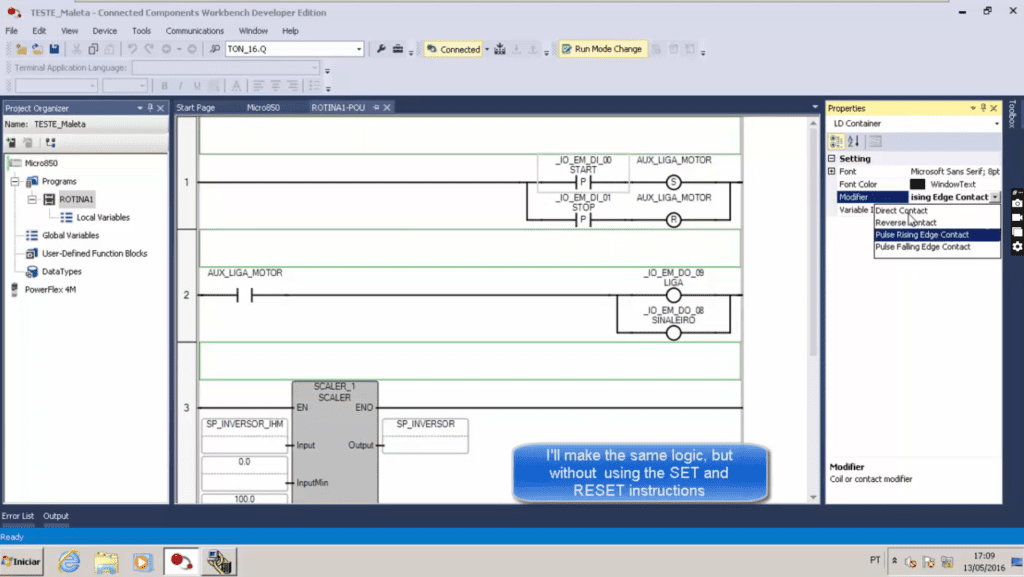Click the Save icon in the toolbar
Image resolution: width=1024 pixels, height=577 pixels.
[54, 49]
